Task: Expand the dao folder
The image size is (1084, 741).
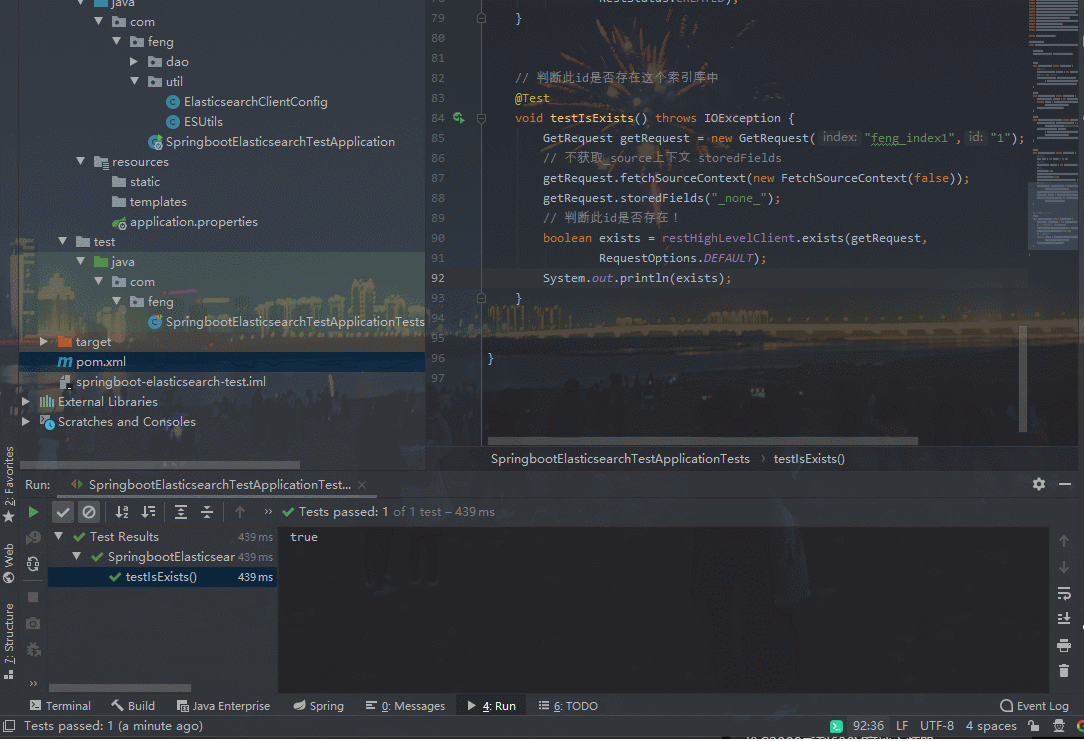Action: click(x=134, y=62)
